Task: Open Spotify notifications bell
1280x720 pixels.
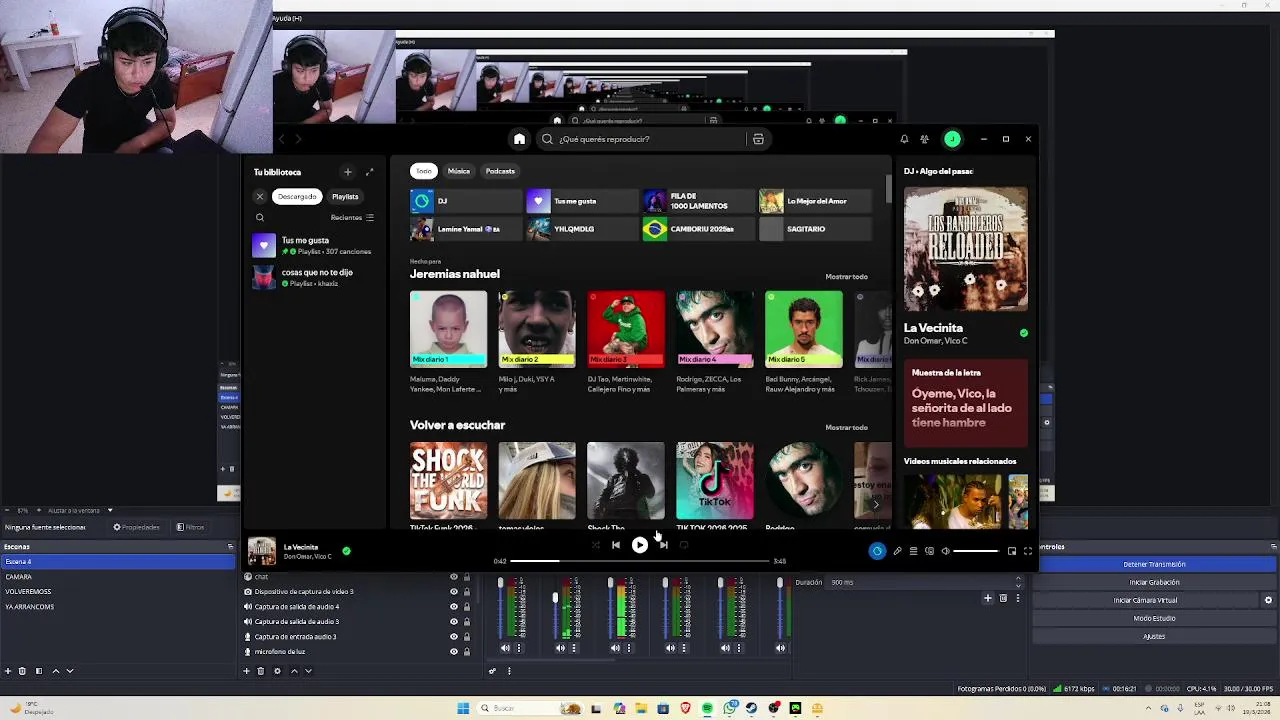Action: (x=904, y=139)
